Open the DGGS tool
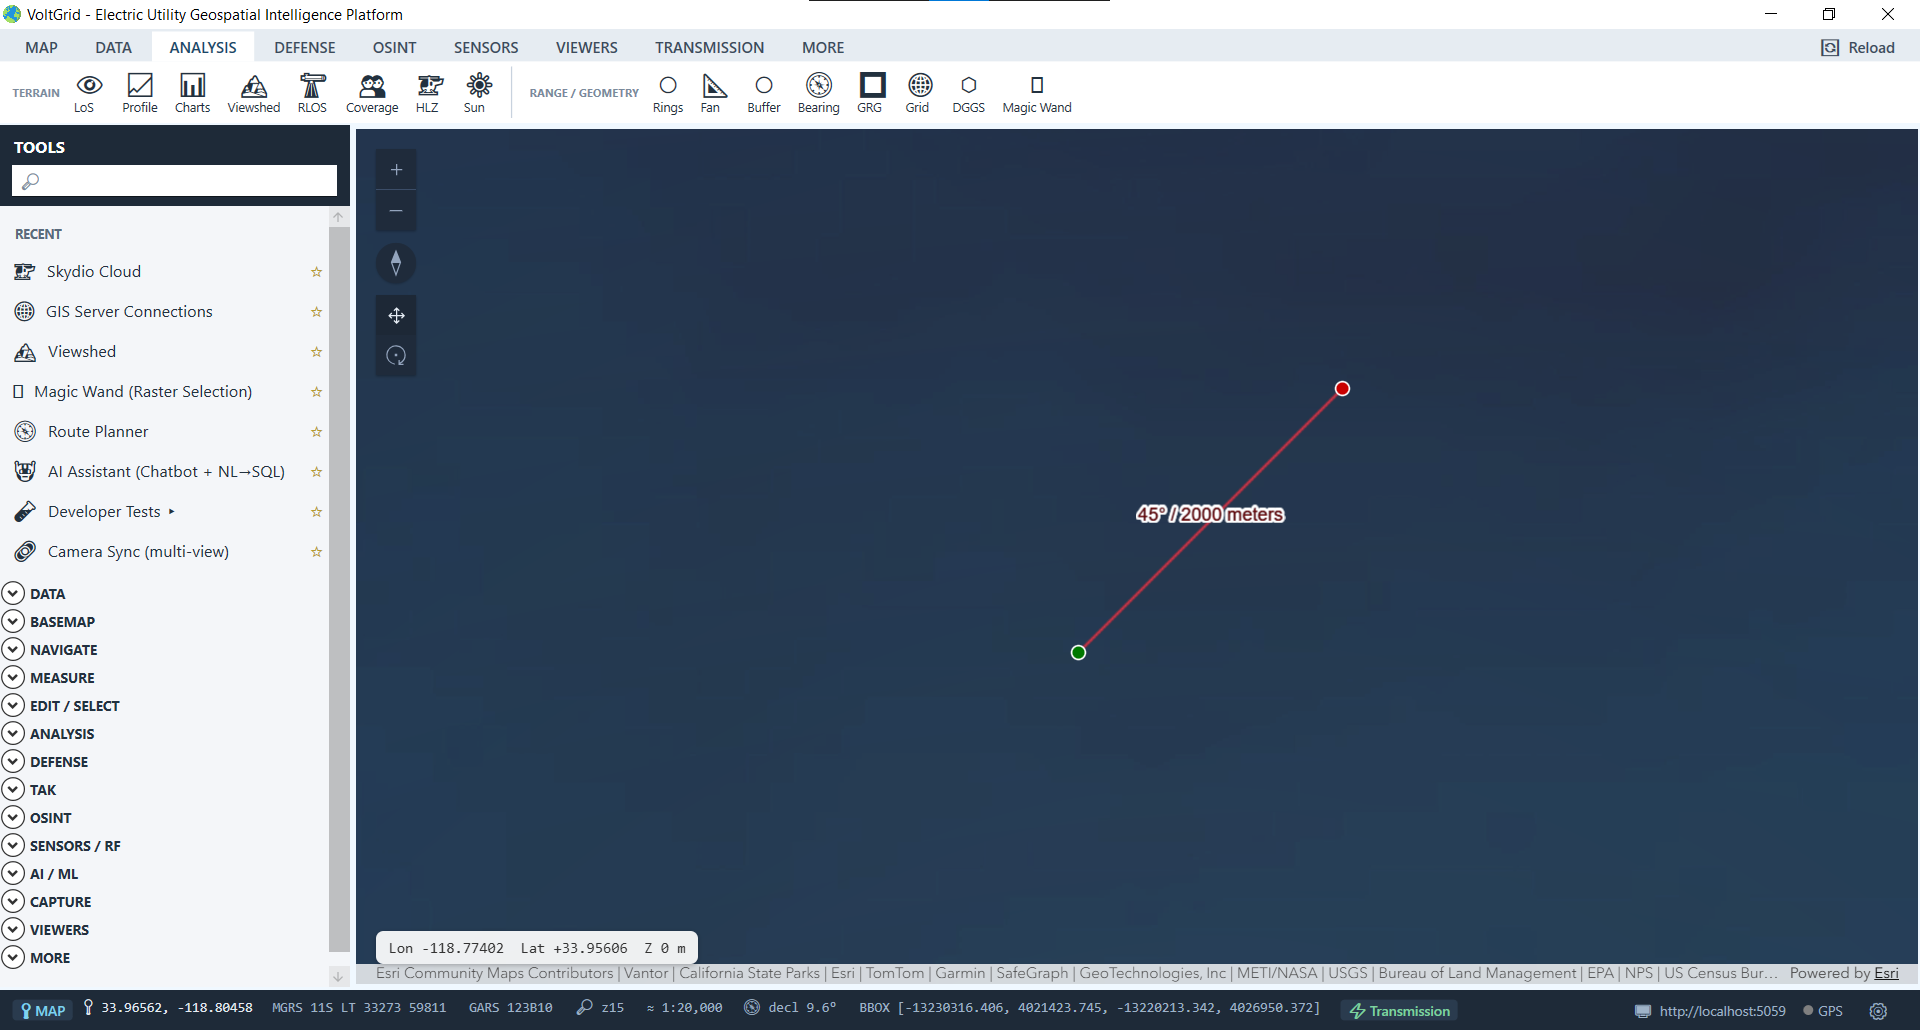This screenshot has width=1920, height=1030. coord(968,93)
